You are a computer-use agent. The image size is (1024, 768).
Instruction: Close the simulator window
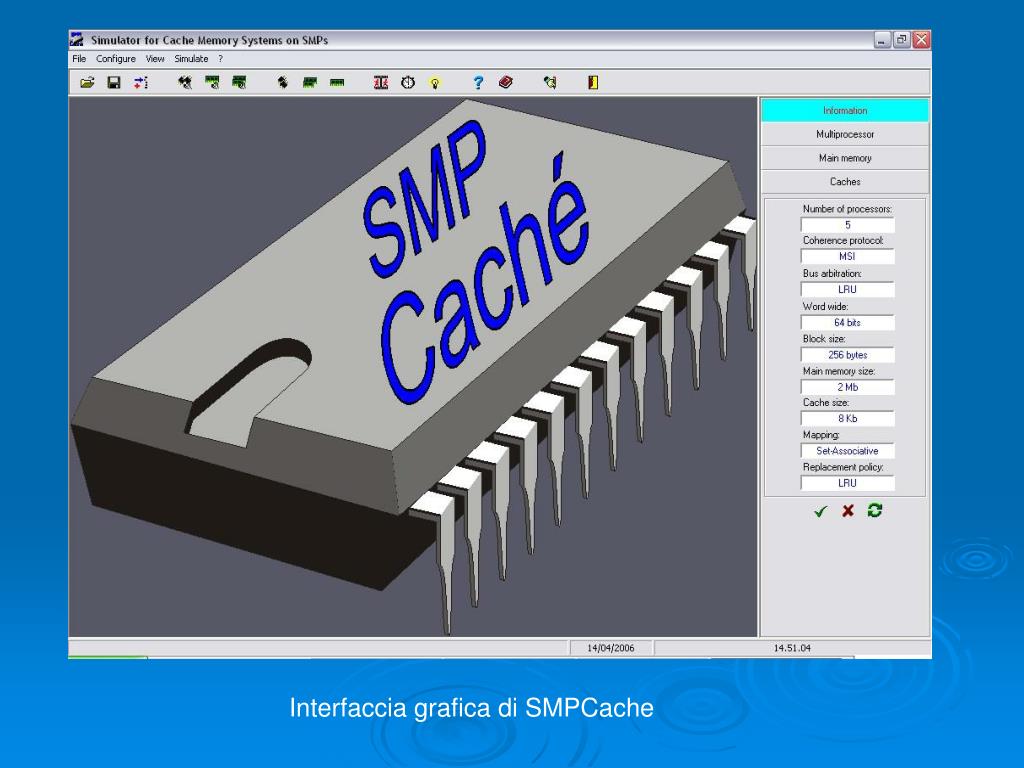pyautogui.click(x=921, y=40)
